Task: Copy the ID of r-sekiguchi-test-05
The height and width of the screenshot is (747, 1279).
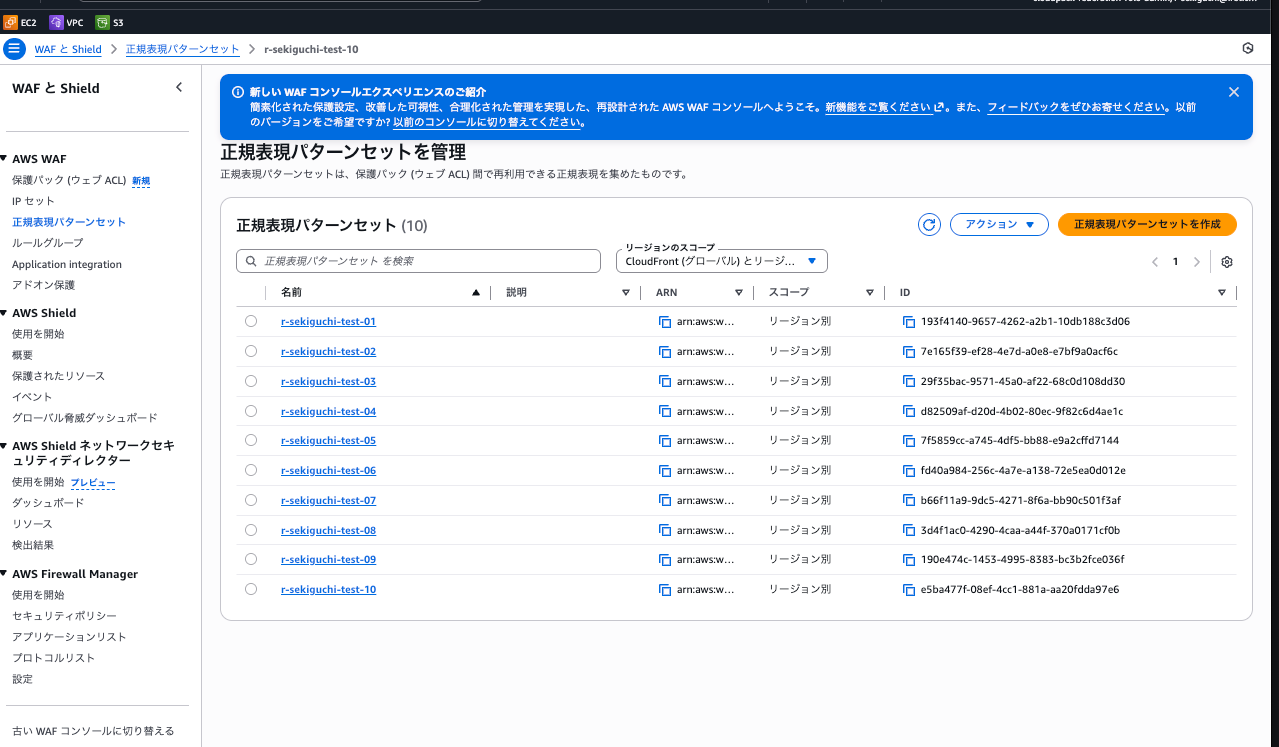Action: (x=909, y=441)
